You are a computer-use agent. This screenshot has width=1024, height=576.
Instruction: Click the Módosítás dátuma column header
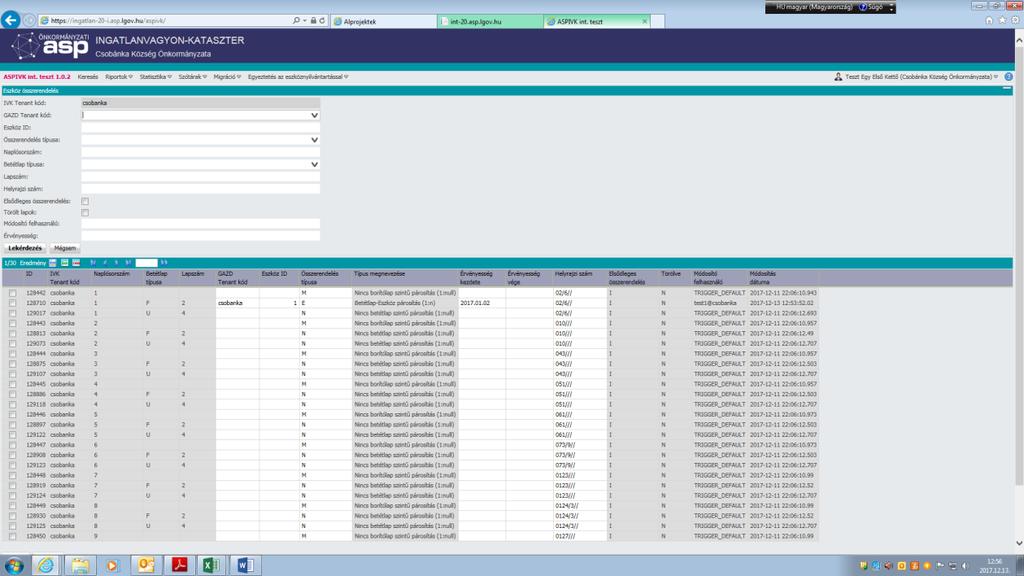coord(763,278)
